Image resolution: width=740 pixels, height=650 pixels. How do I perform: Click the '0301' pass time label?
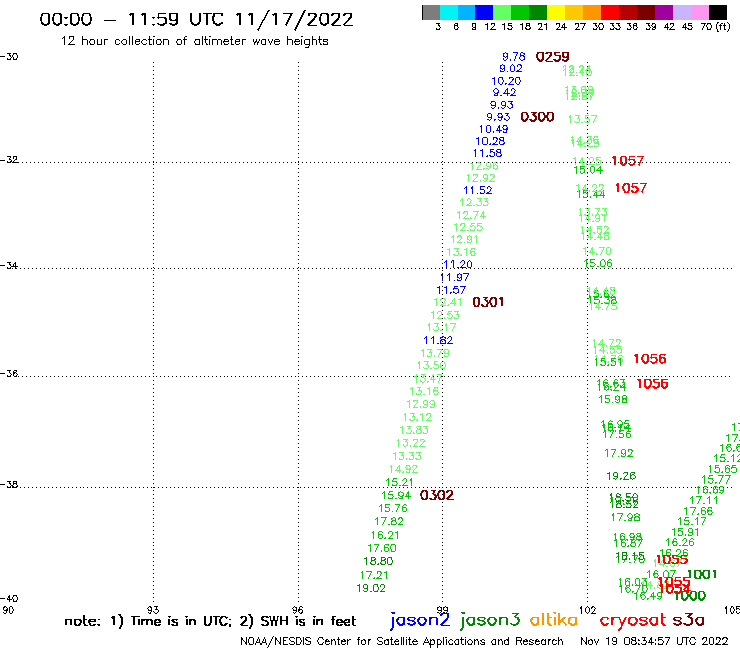[488, 302]
